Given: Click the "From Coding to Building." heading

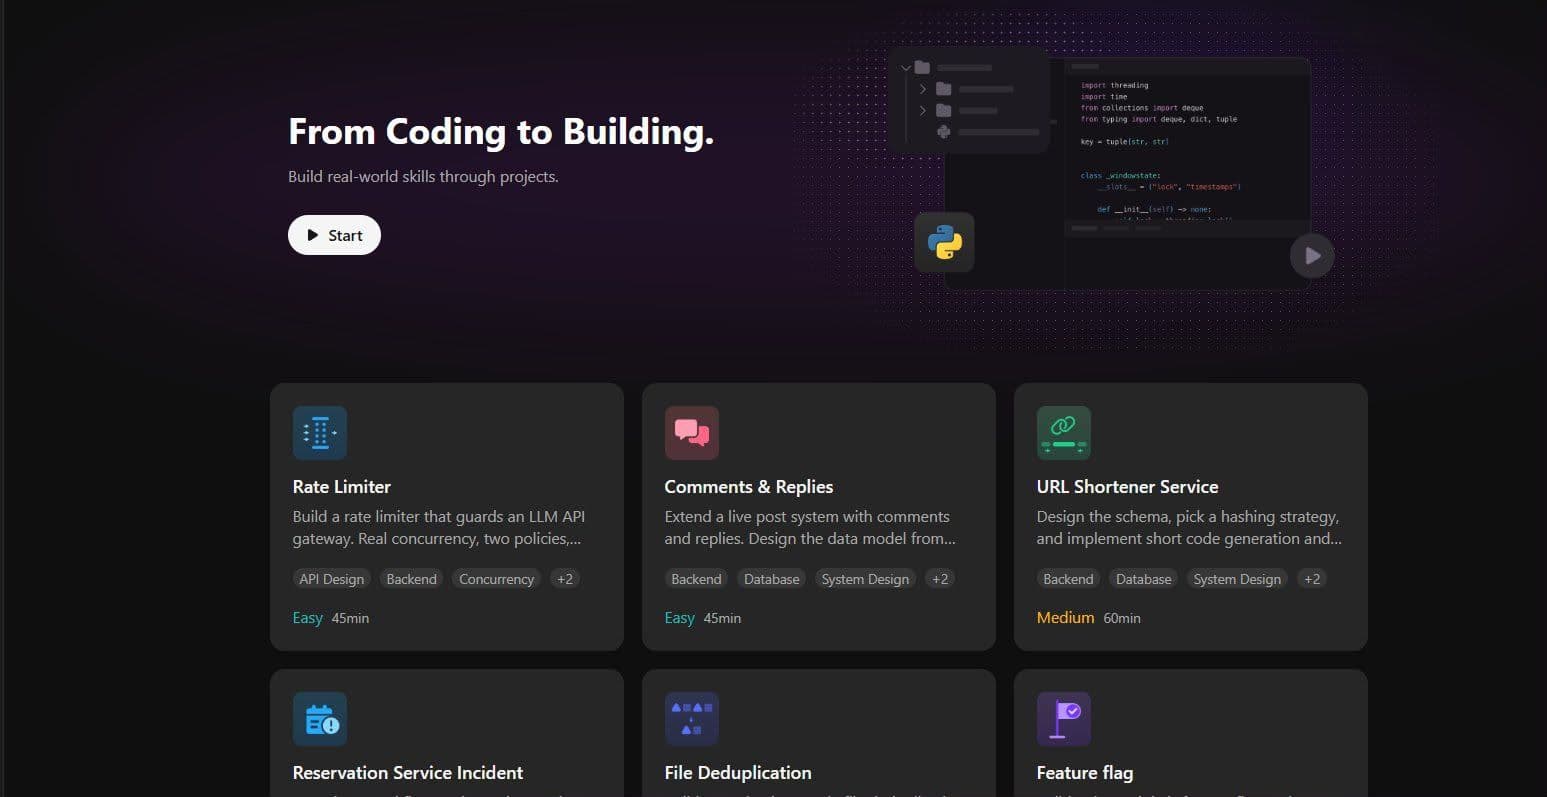Looking at the screenshot, I should click(501, 132).
